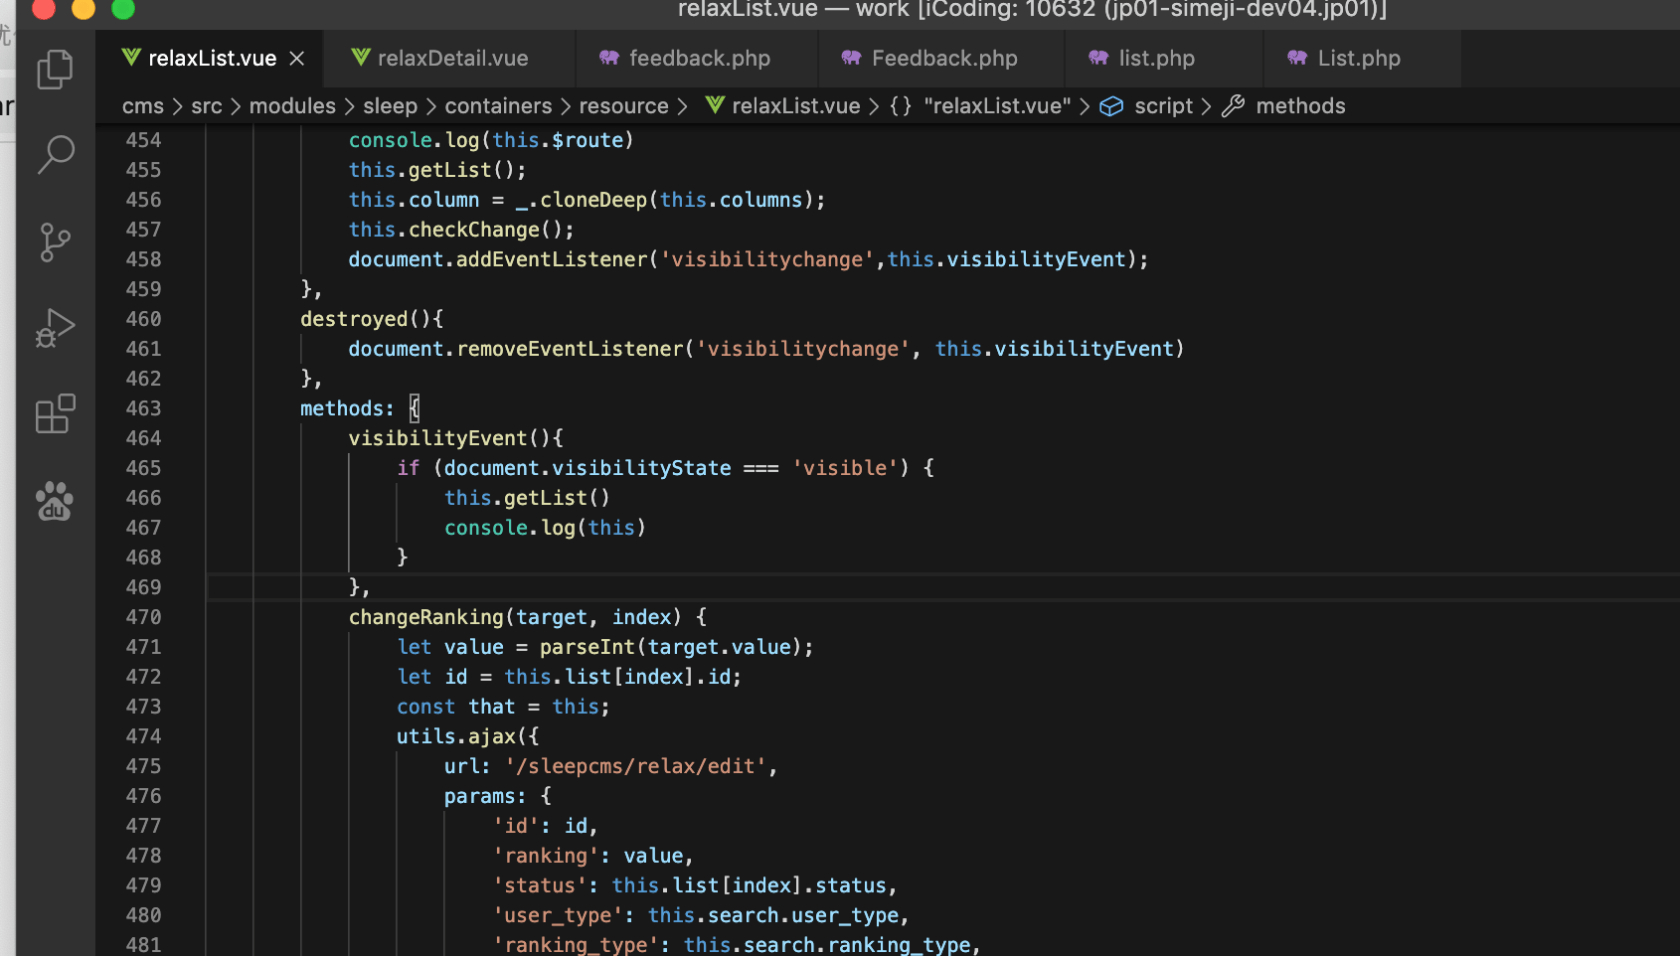Click the modules breadcrumb segment
1680x956 pixels.
pyautogui.click(x=292, y=106)
